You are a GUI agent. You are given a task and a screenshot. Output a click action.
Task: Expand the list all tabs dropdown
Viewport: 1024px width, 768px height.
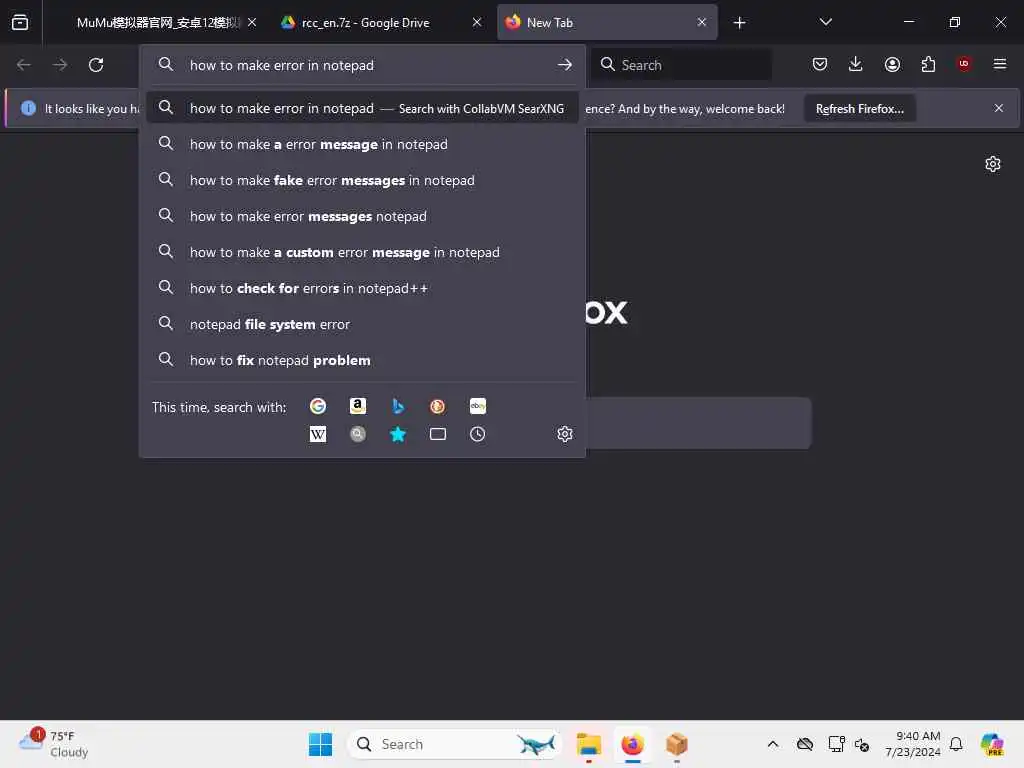click(x=825, y=22)
